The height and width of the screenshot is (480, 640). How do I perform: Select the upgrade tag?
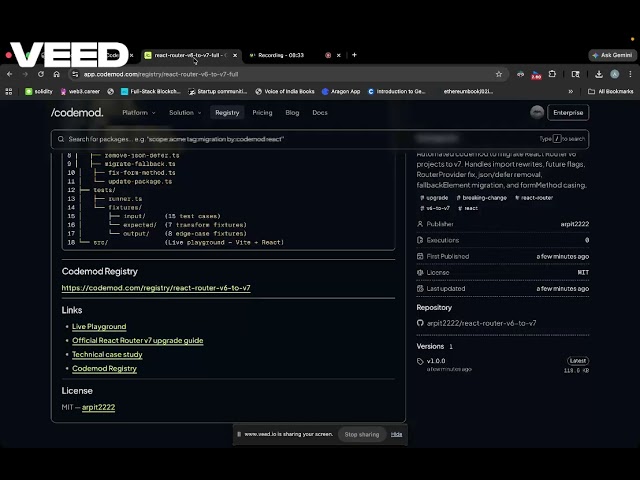point(434,198)
